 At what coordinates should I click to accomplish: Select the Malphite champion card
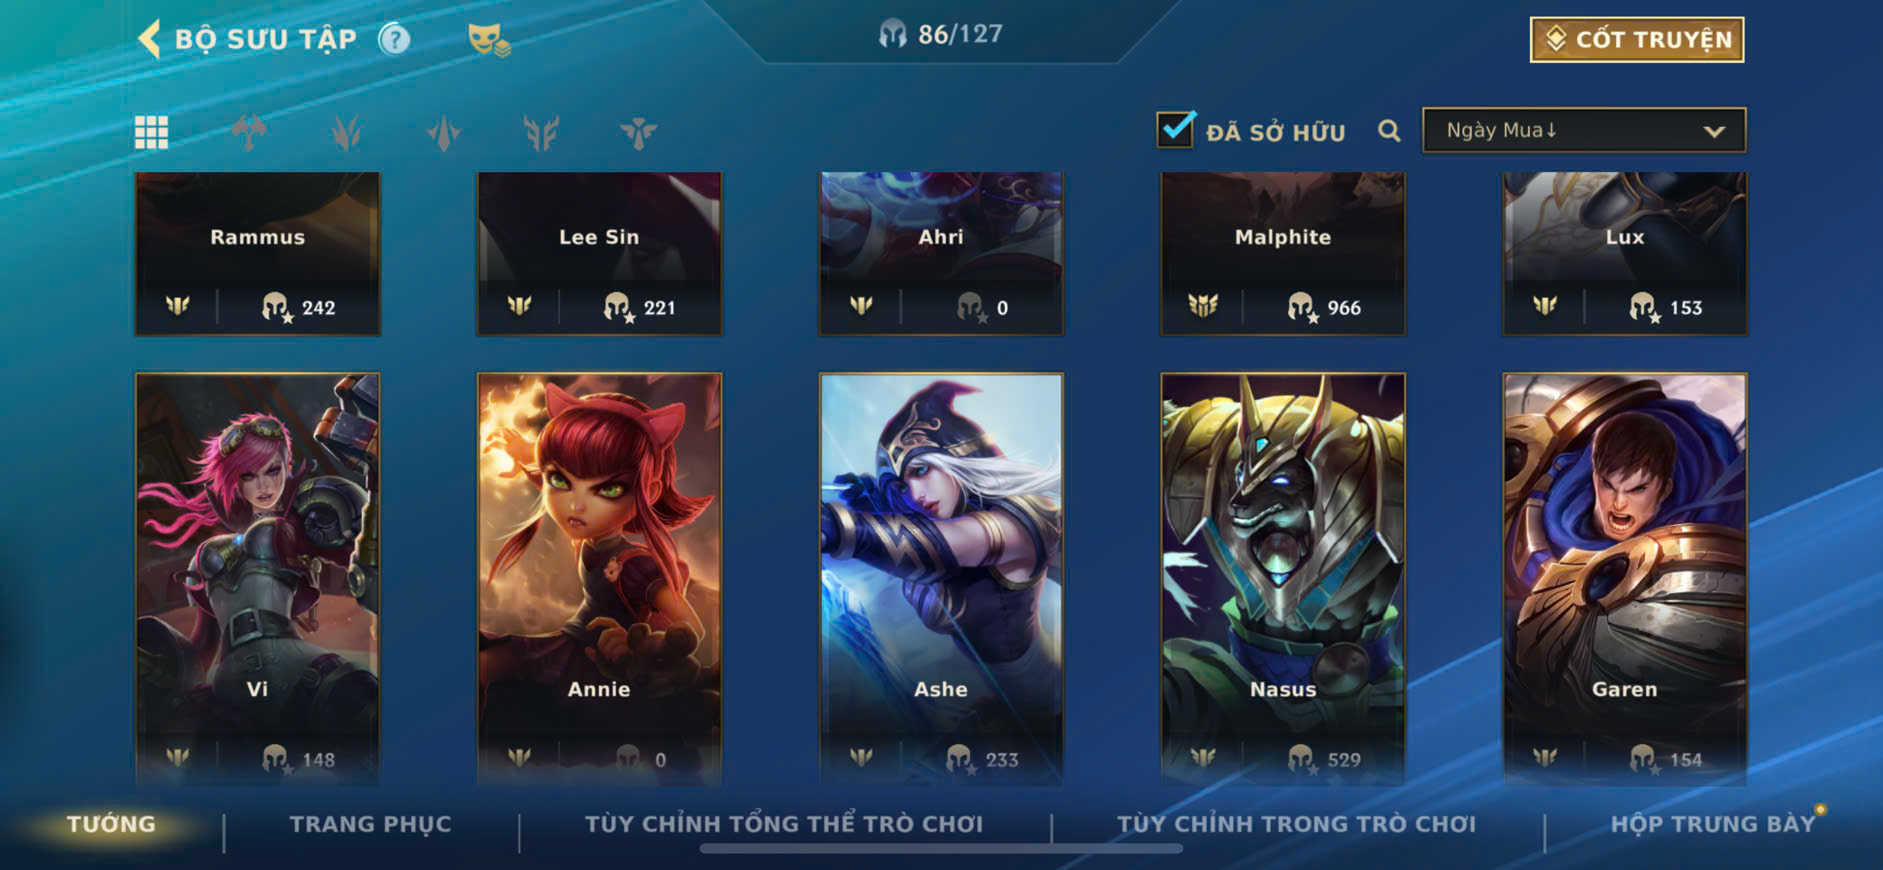(x=1283, y=253)
